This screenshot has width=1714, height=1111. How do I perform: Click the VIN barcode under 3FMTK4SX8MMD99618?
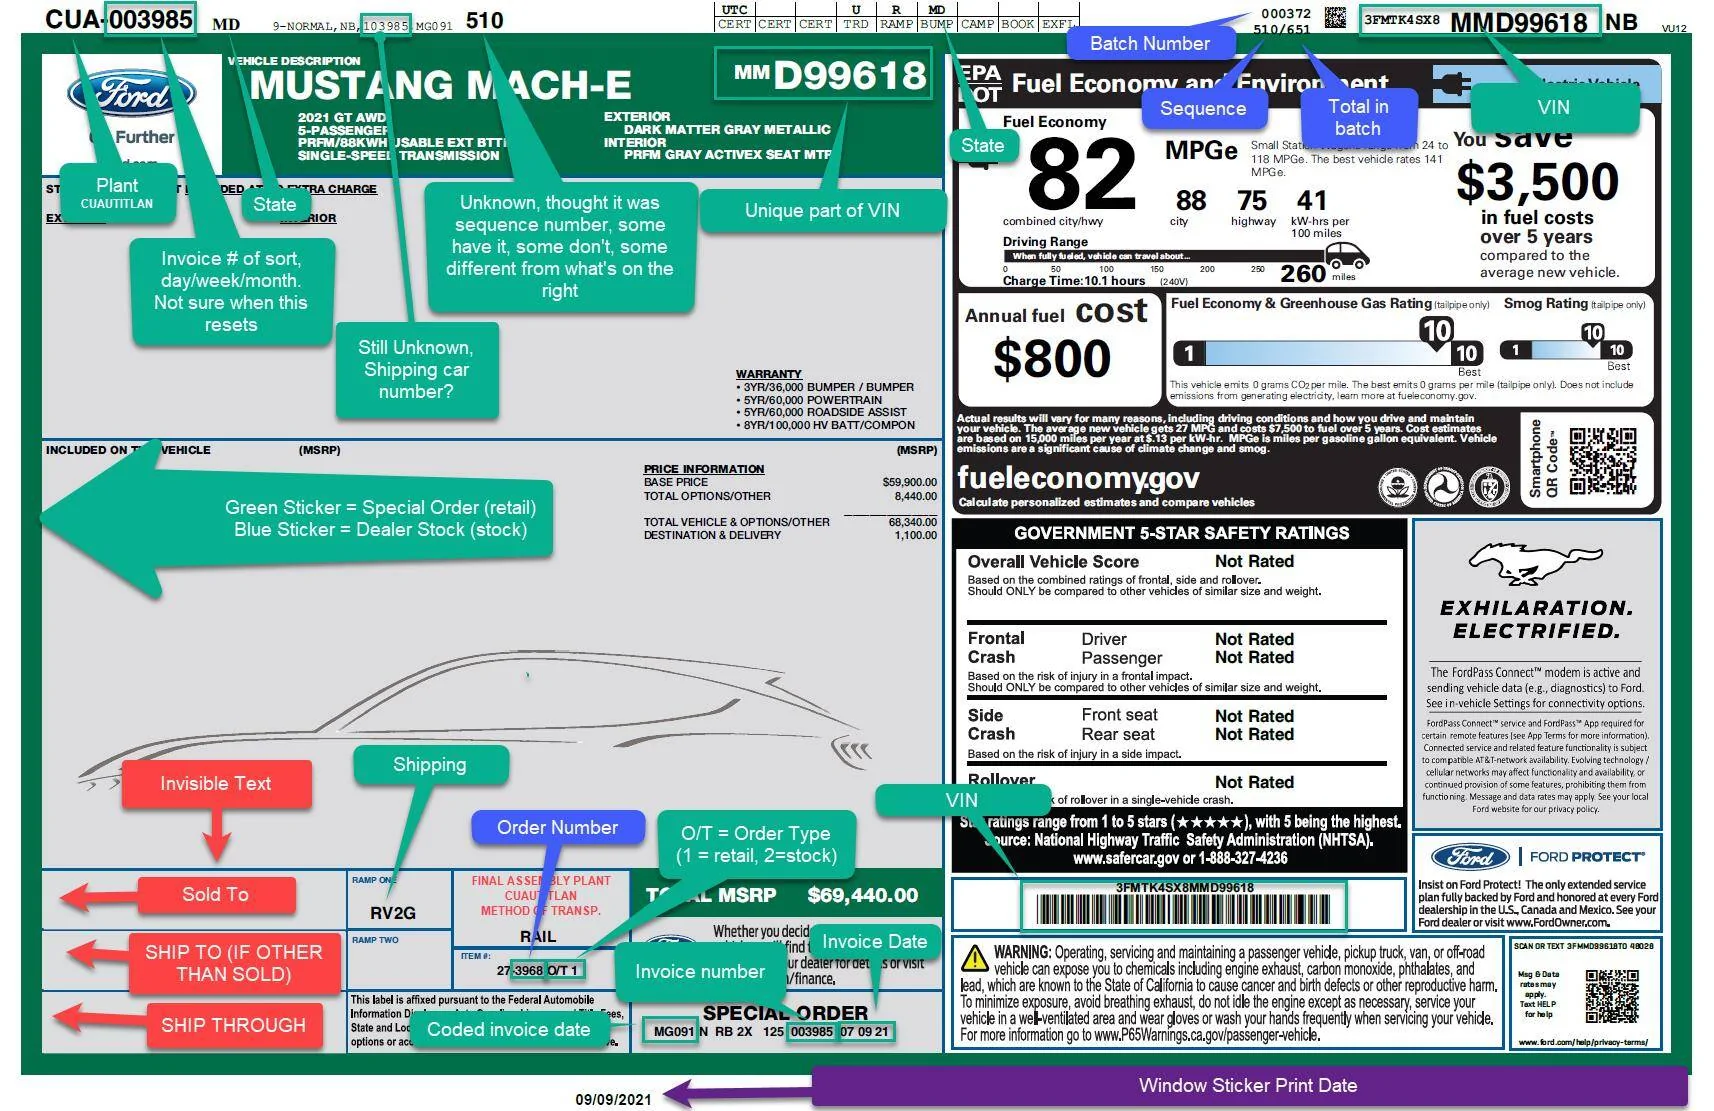click(1184, 909)
